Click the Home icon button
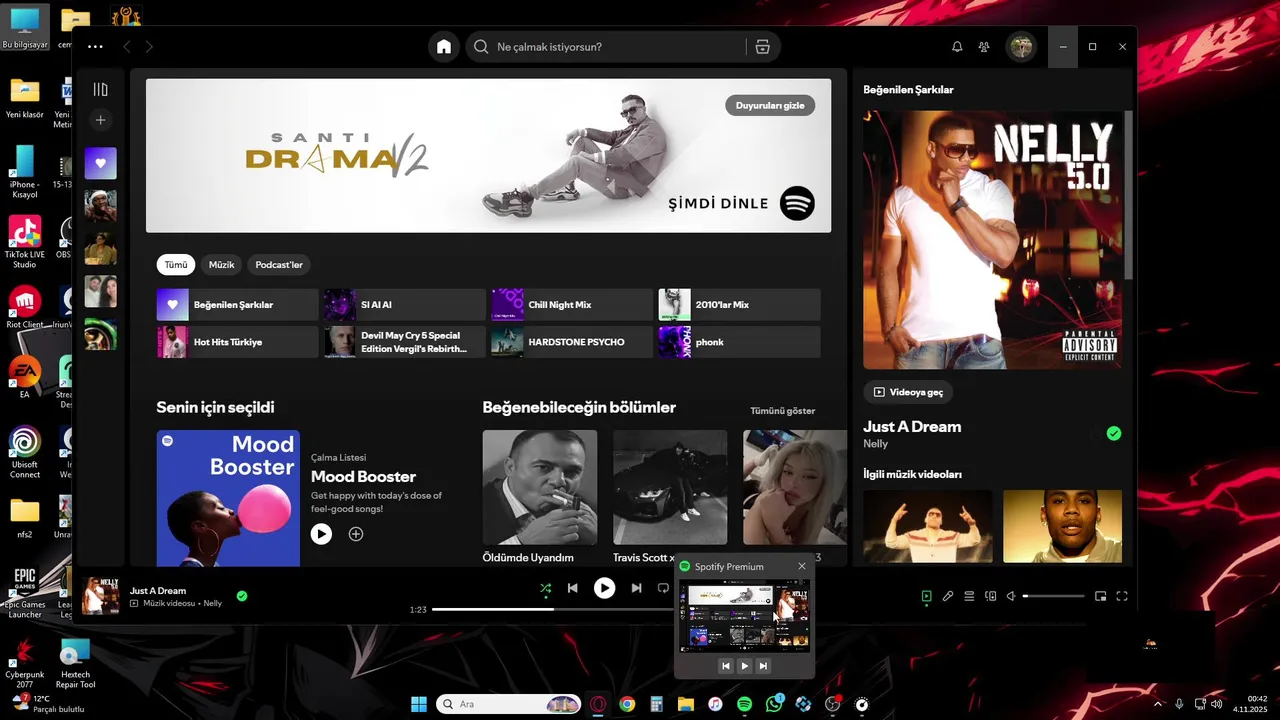 point(444,46)
